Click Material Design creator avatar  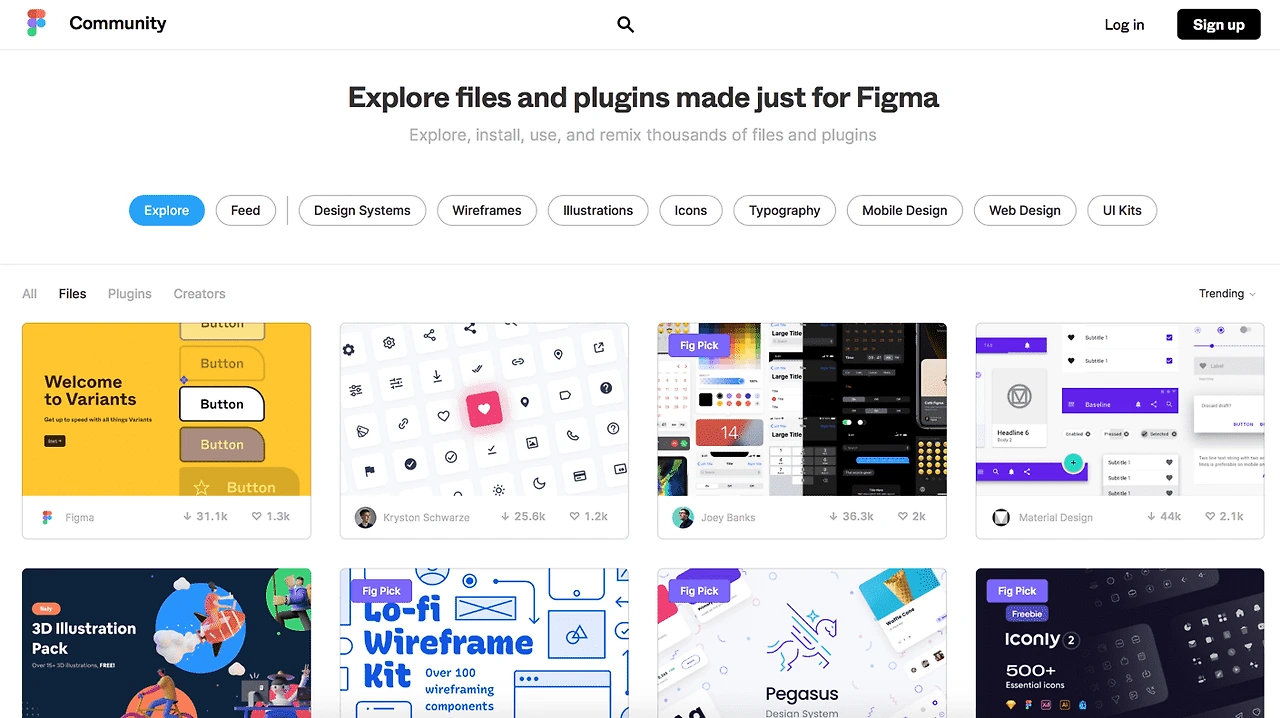1001,517
